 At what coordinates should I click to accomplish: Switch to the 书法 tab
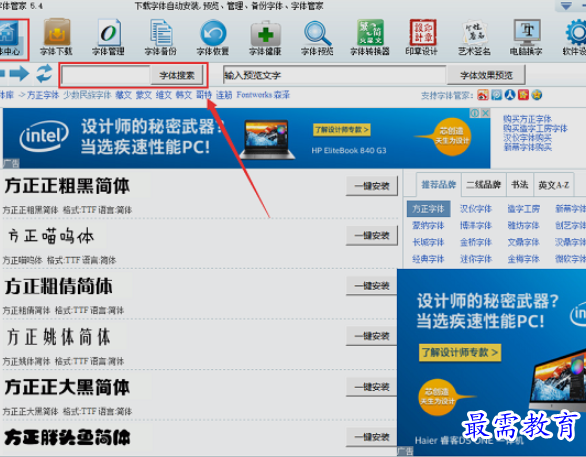(520, 185)
